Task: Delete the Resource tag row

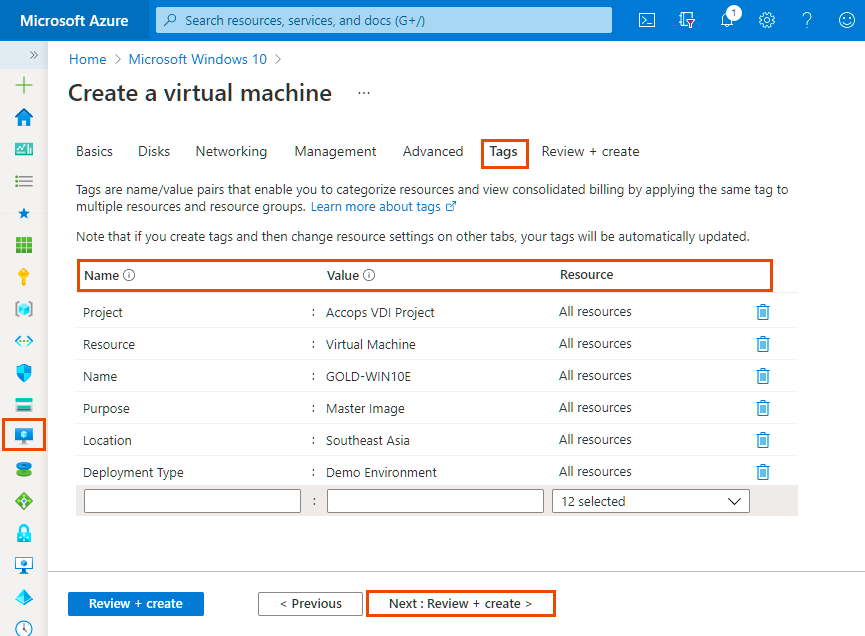Action: [763, 344]
